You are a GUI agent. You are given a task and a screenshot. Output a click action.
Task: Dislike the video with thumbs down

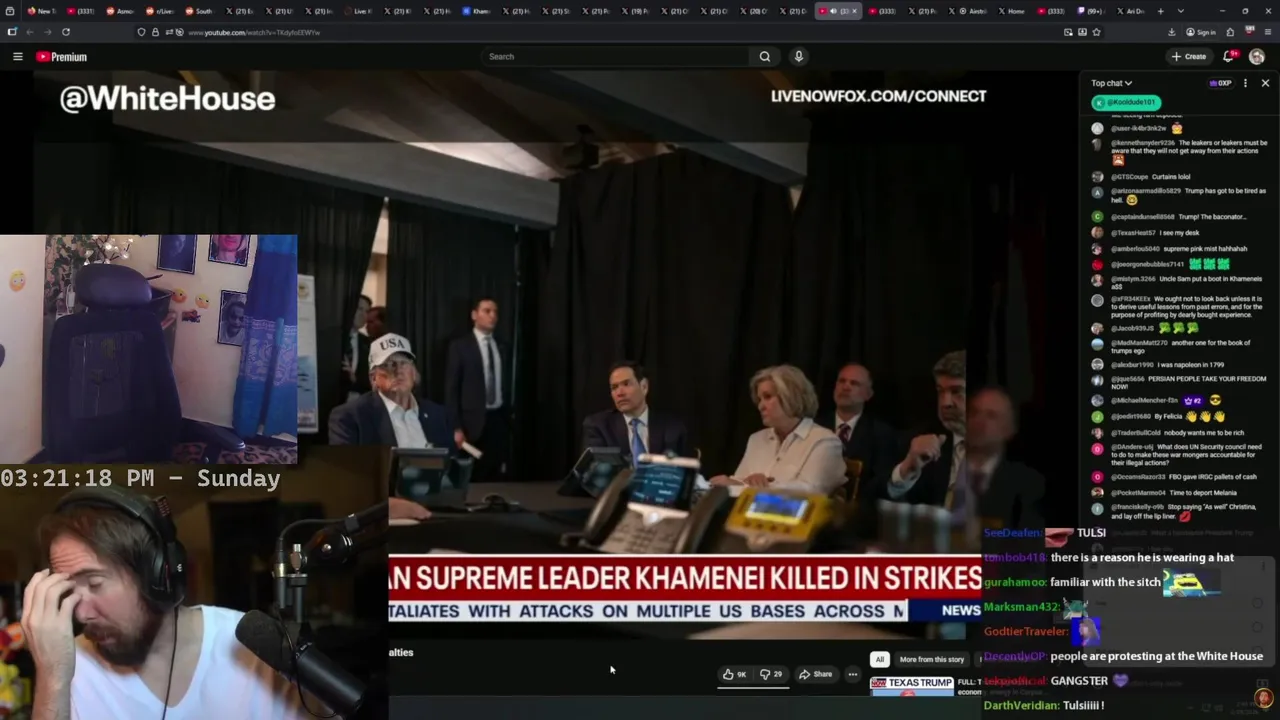[770, 674]
